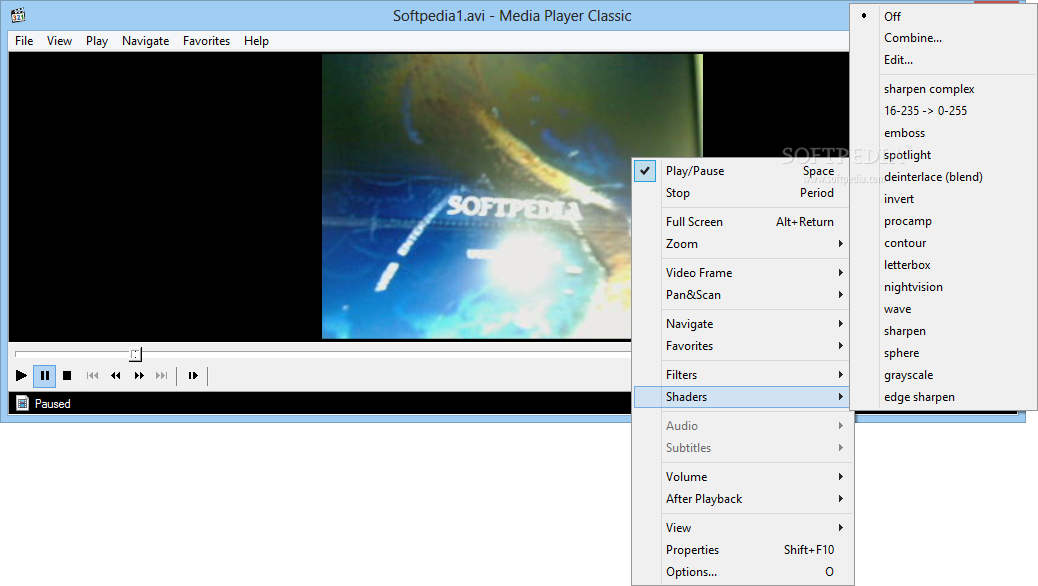The image size is (1038, 586).
Task: Open the Play menu
Action: coord(97,41)
